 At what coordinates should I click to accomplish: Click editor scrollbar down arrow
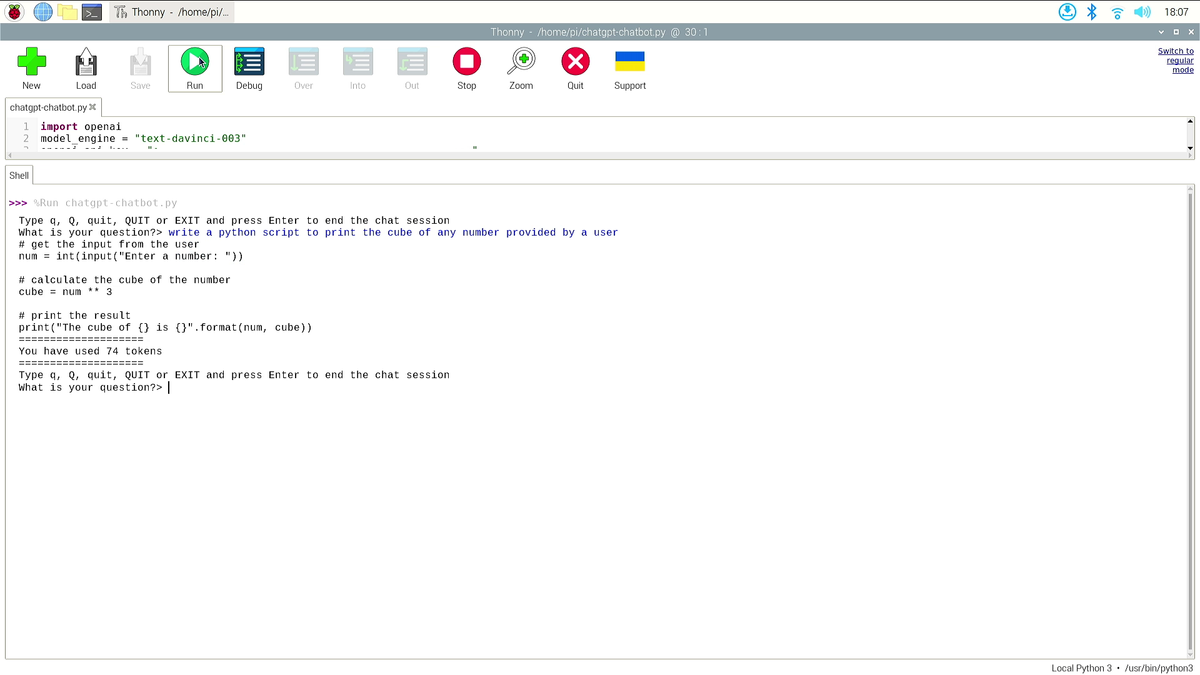click(x=1190, y=148)
